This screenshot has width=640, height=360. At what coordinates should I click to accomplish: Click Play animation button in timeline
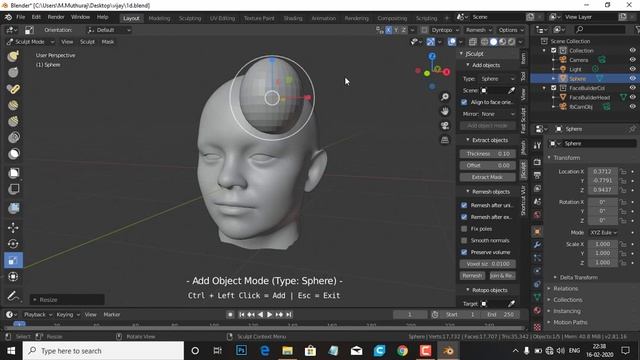[269, 314]
